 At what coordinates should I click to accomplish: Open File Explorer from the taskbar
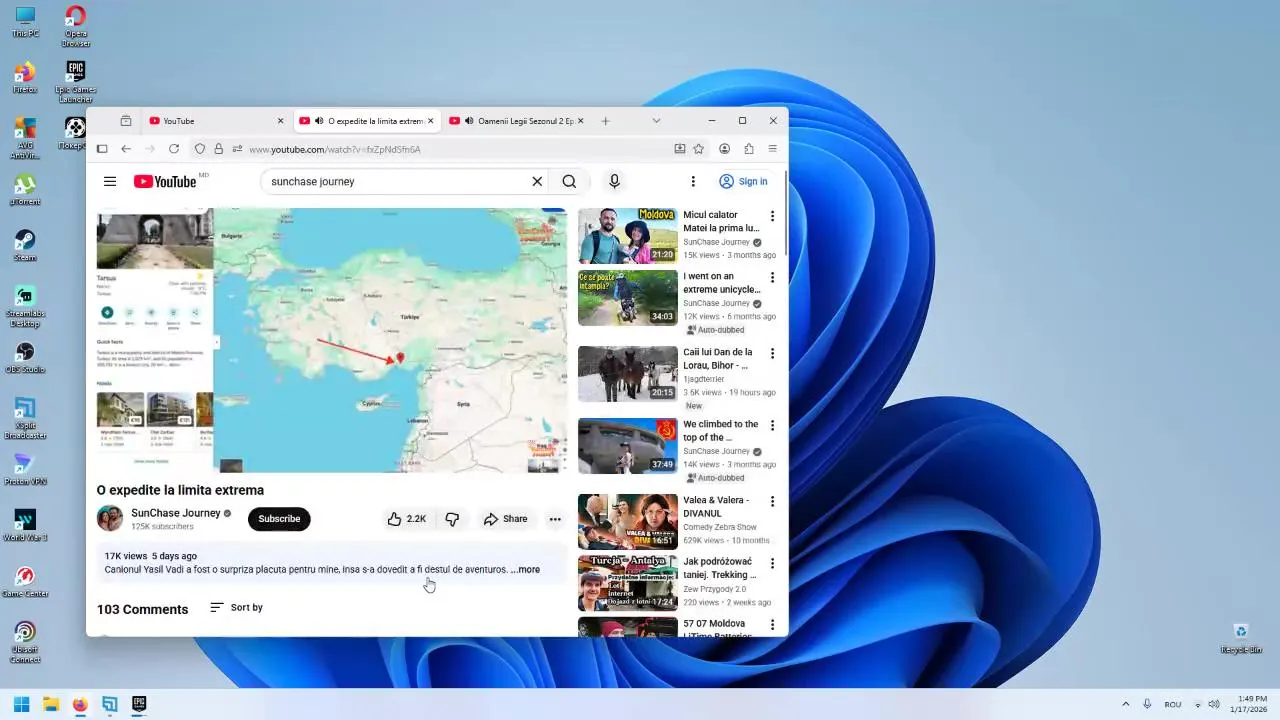click(51, 704)
